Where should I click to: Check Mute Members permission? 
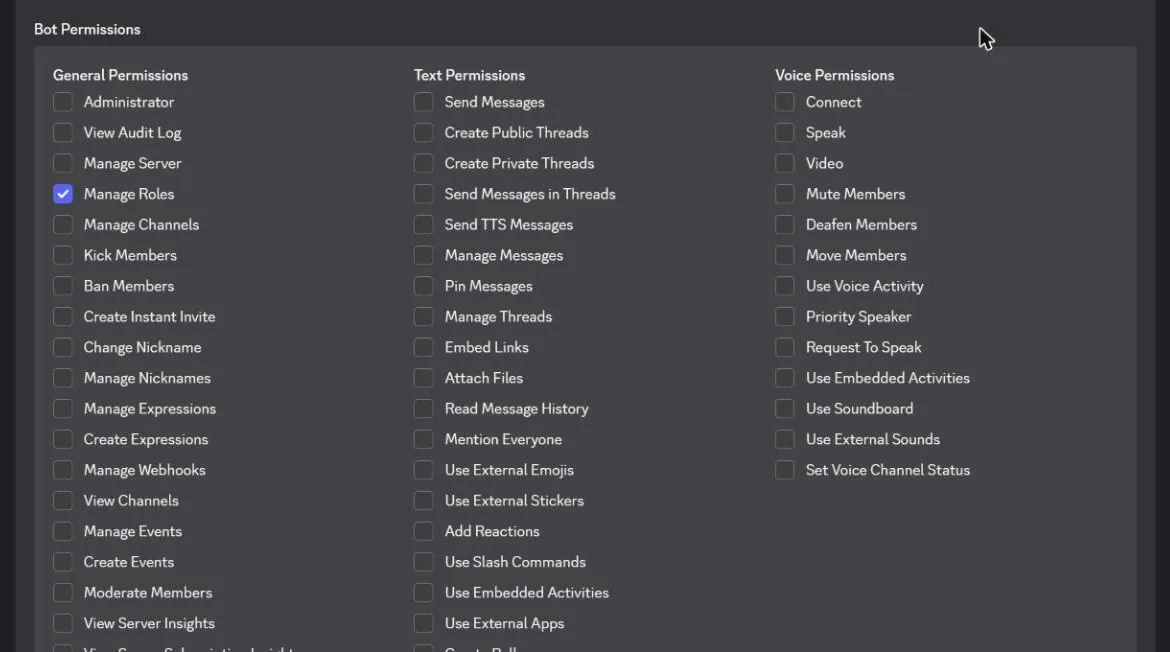click(x=784, y=194)
